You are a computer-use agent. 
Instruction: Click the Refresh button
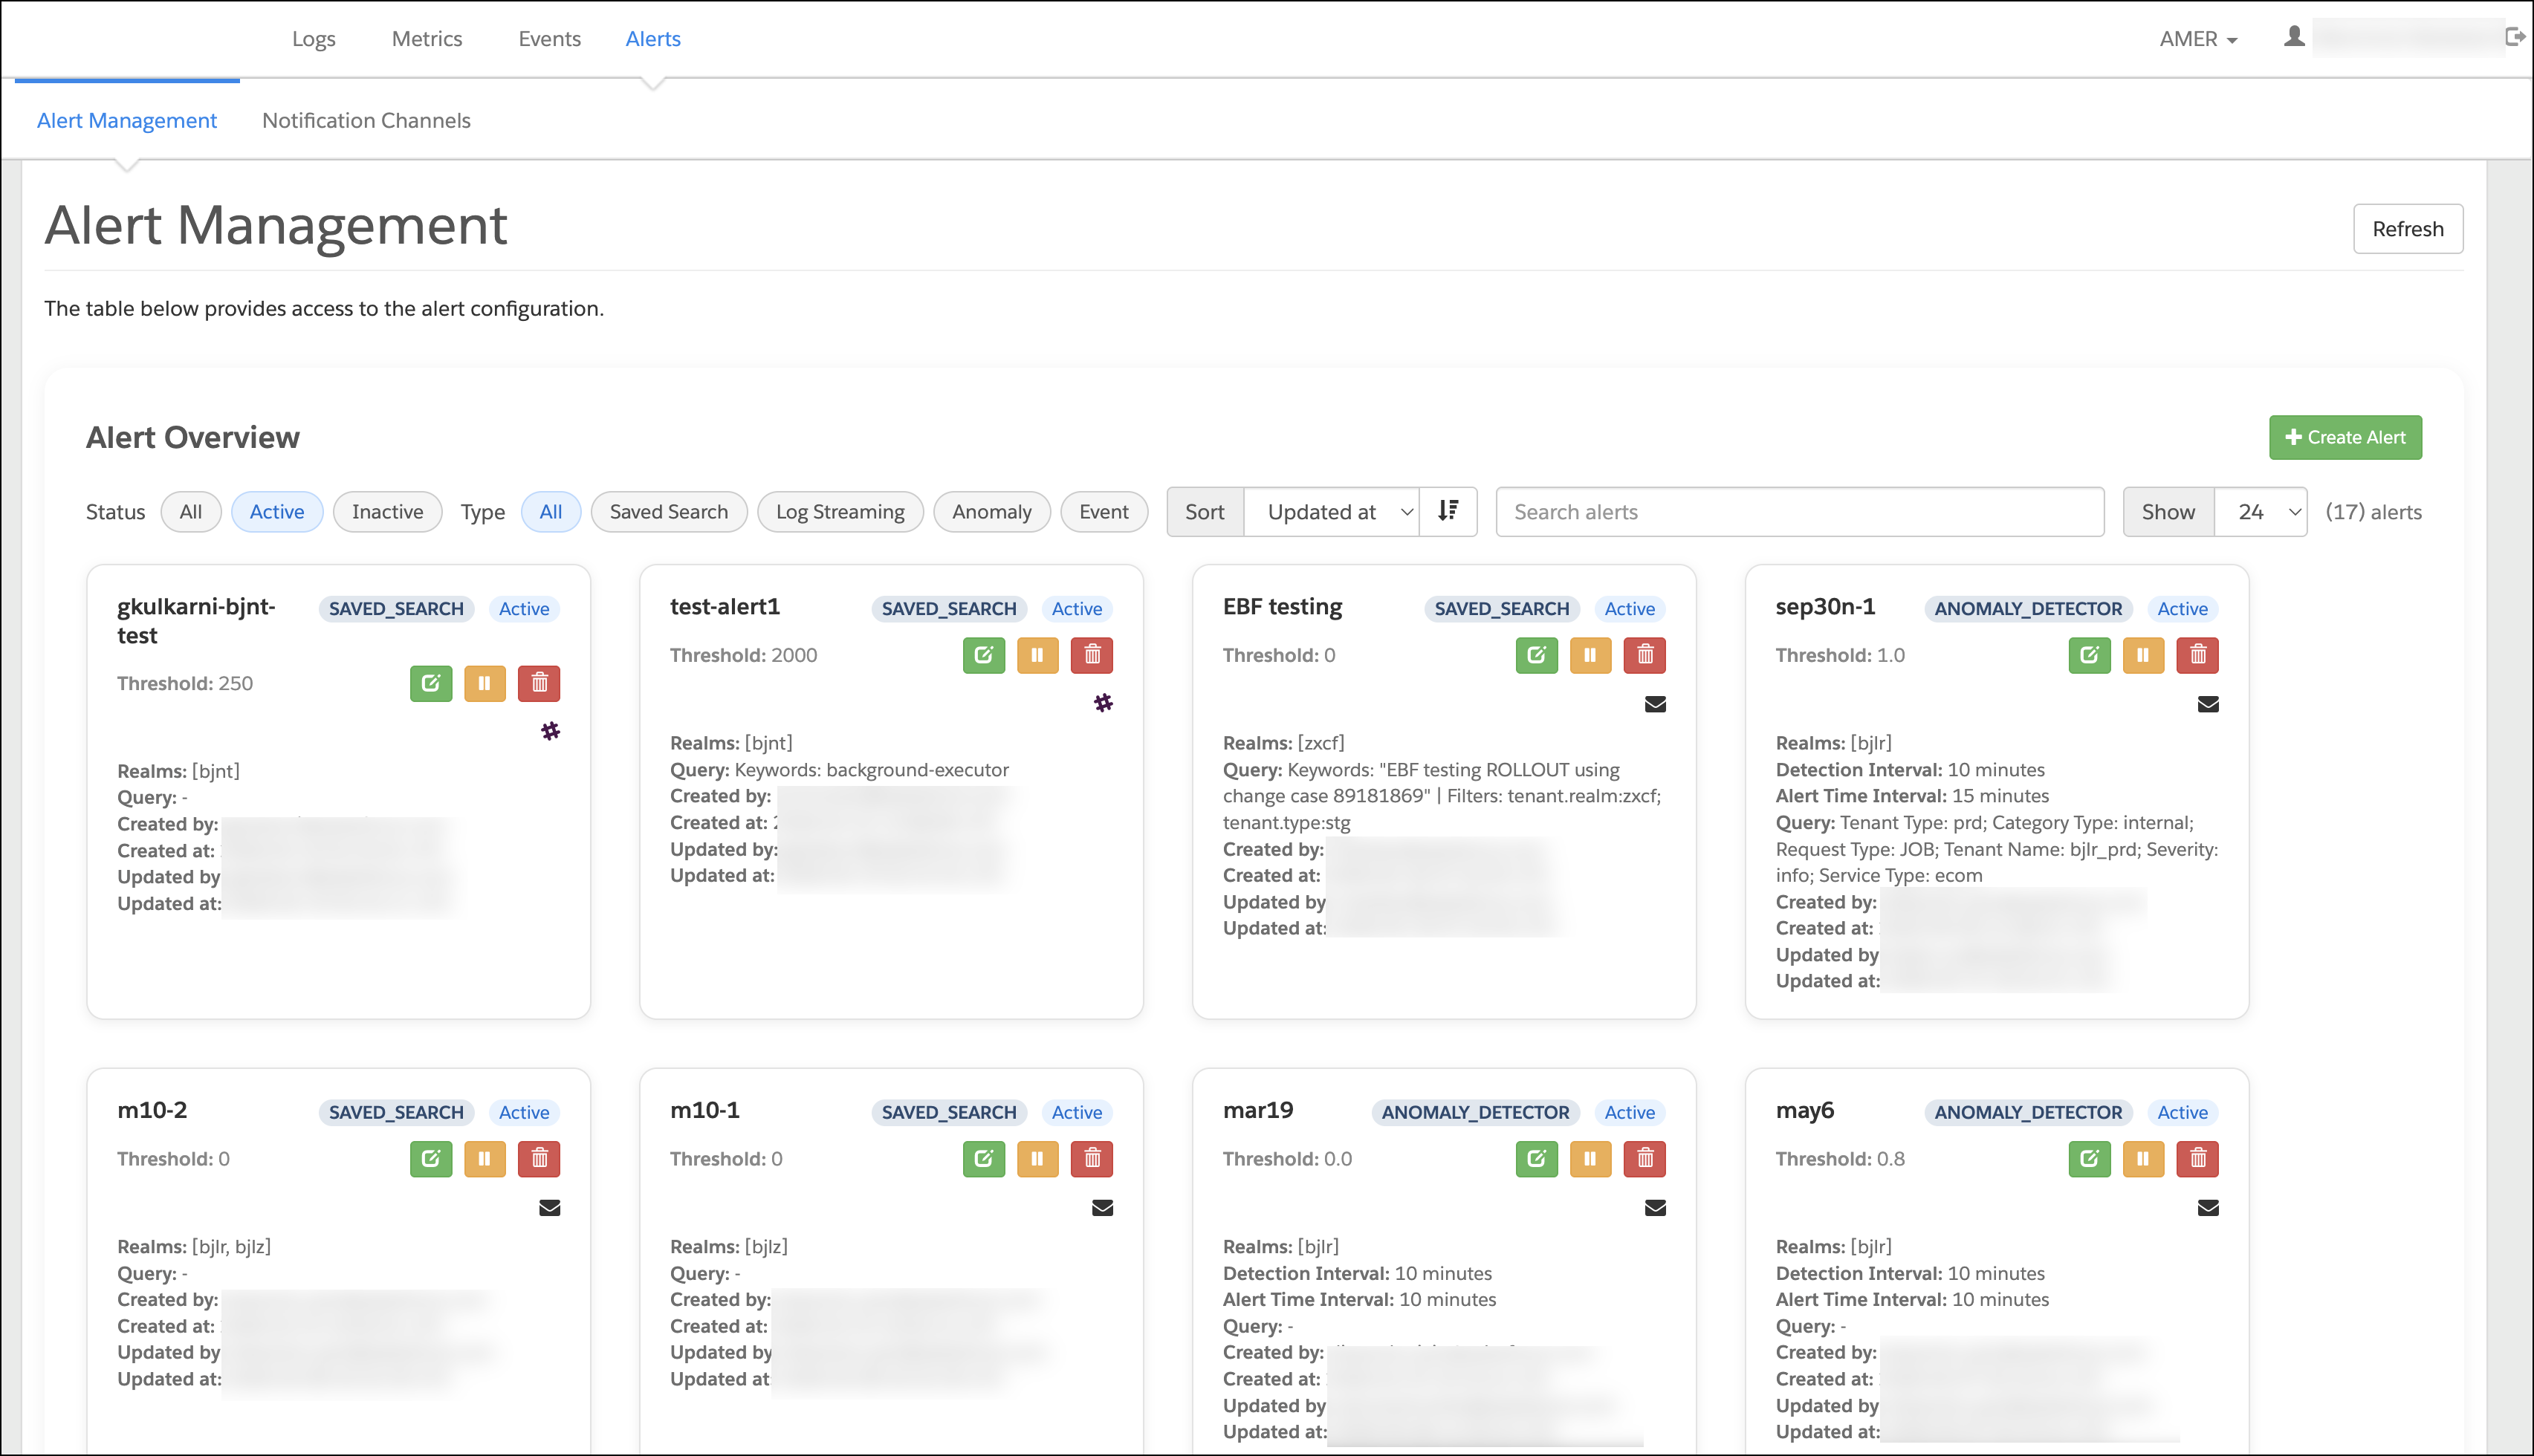click(x=2407, y=229)
